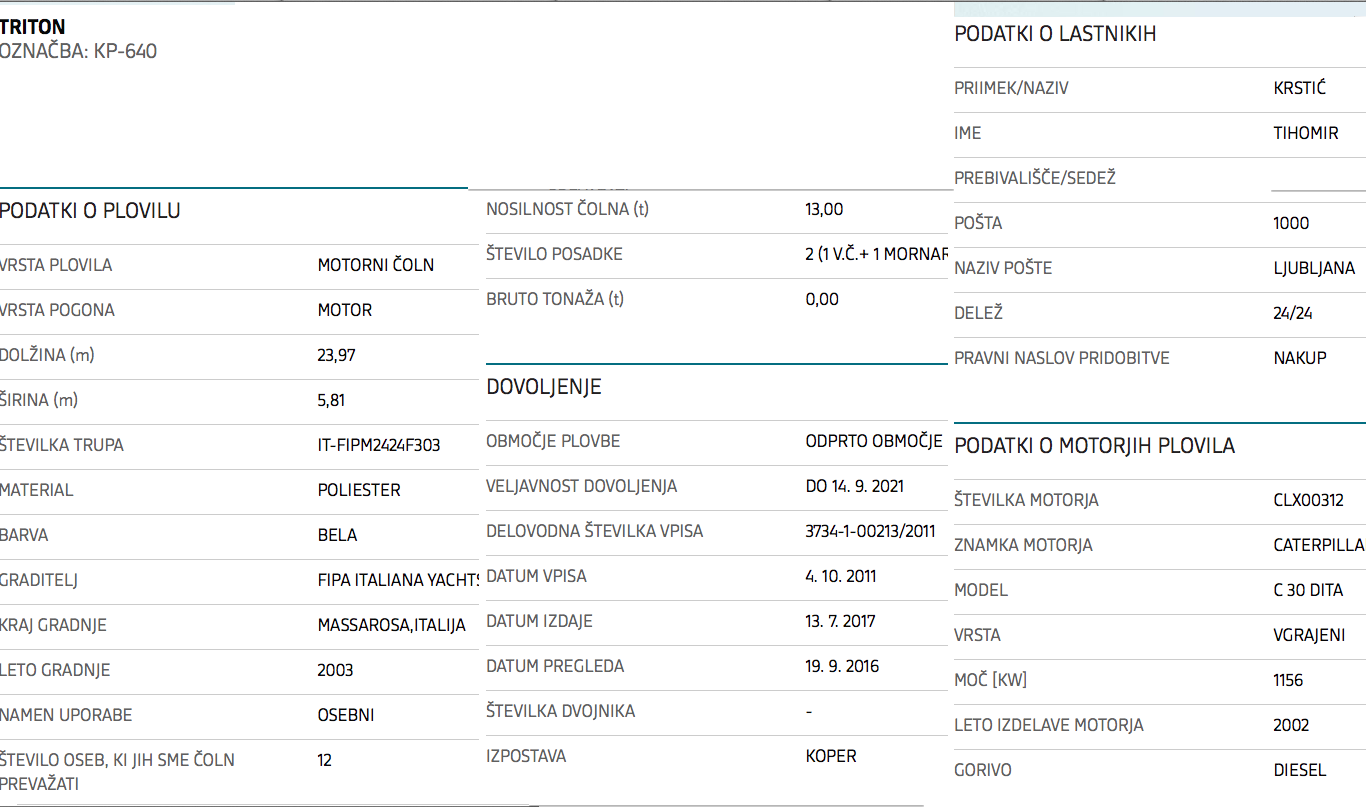Select the owner surname KRSTIĆ
Image resolution: width=1366 pixels, height=807 pixels.
click(1300, 88)
